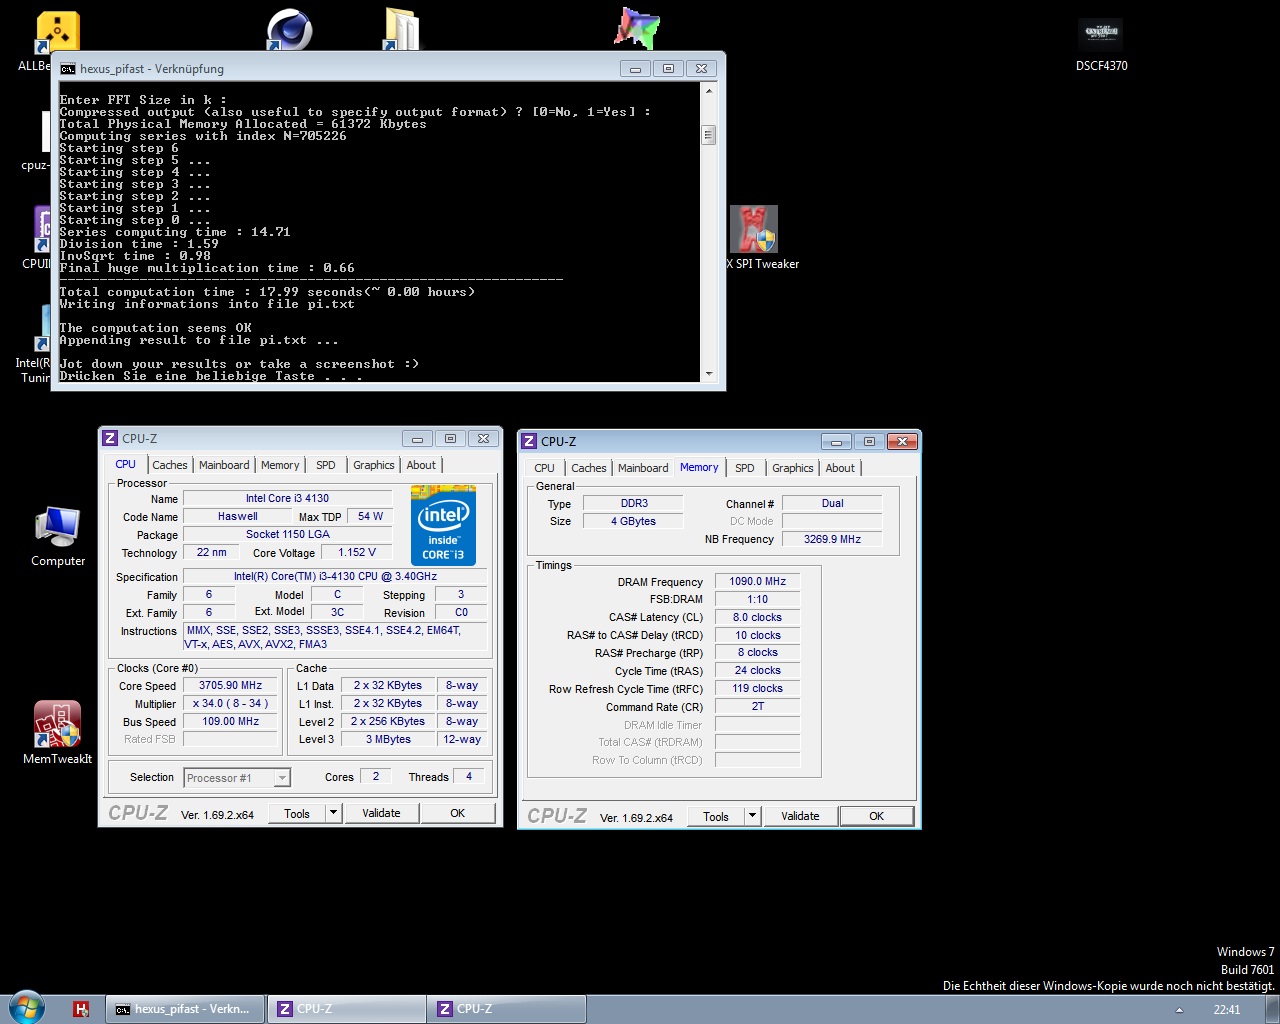Click the CPU-Z icon in left window title
Viewport: 1280px width, 1024px height.
(x=111, y=438)
